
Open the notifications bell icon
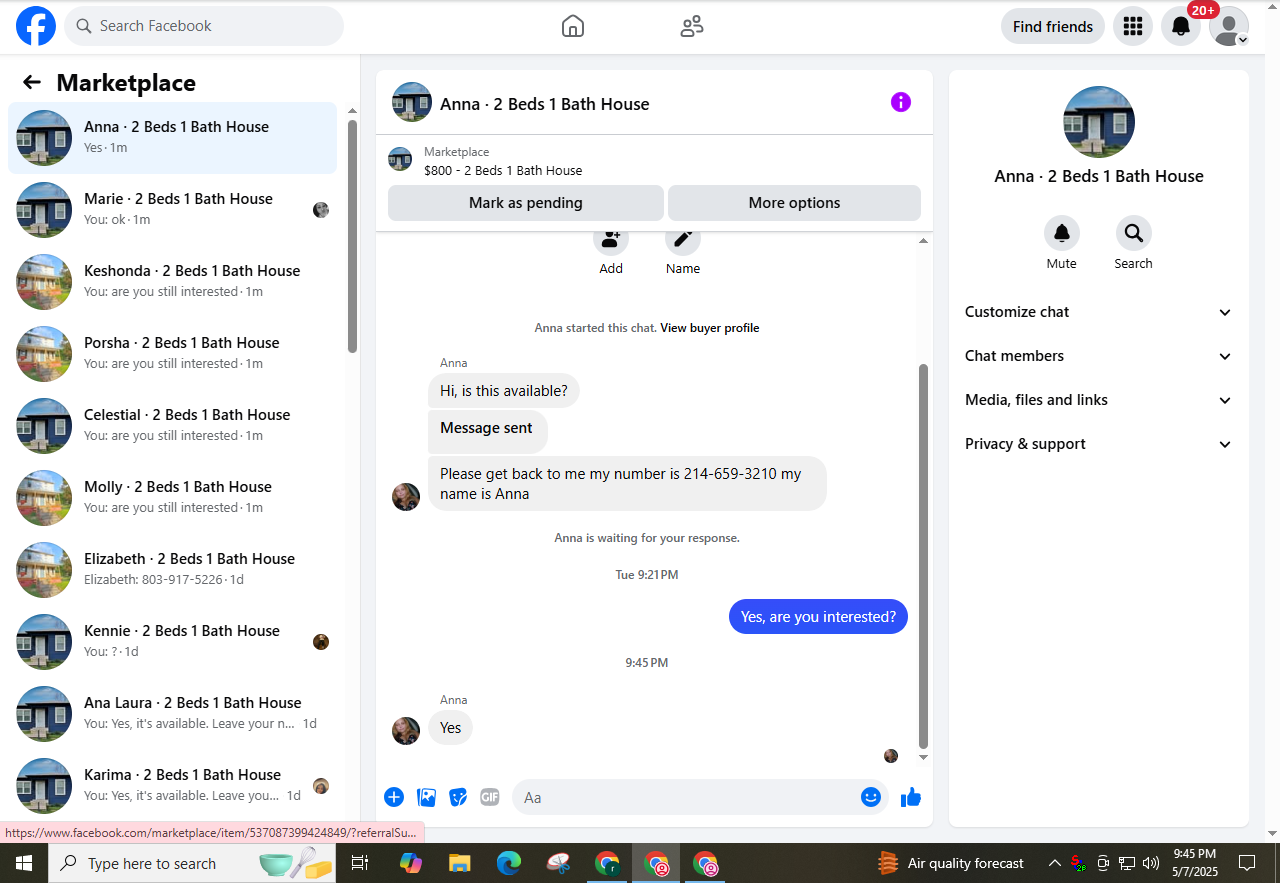[1181, 26]
